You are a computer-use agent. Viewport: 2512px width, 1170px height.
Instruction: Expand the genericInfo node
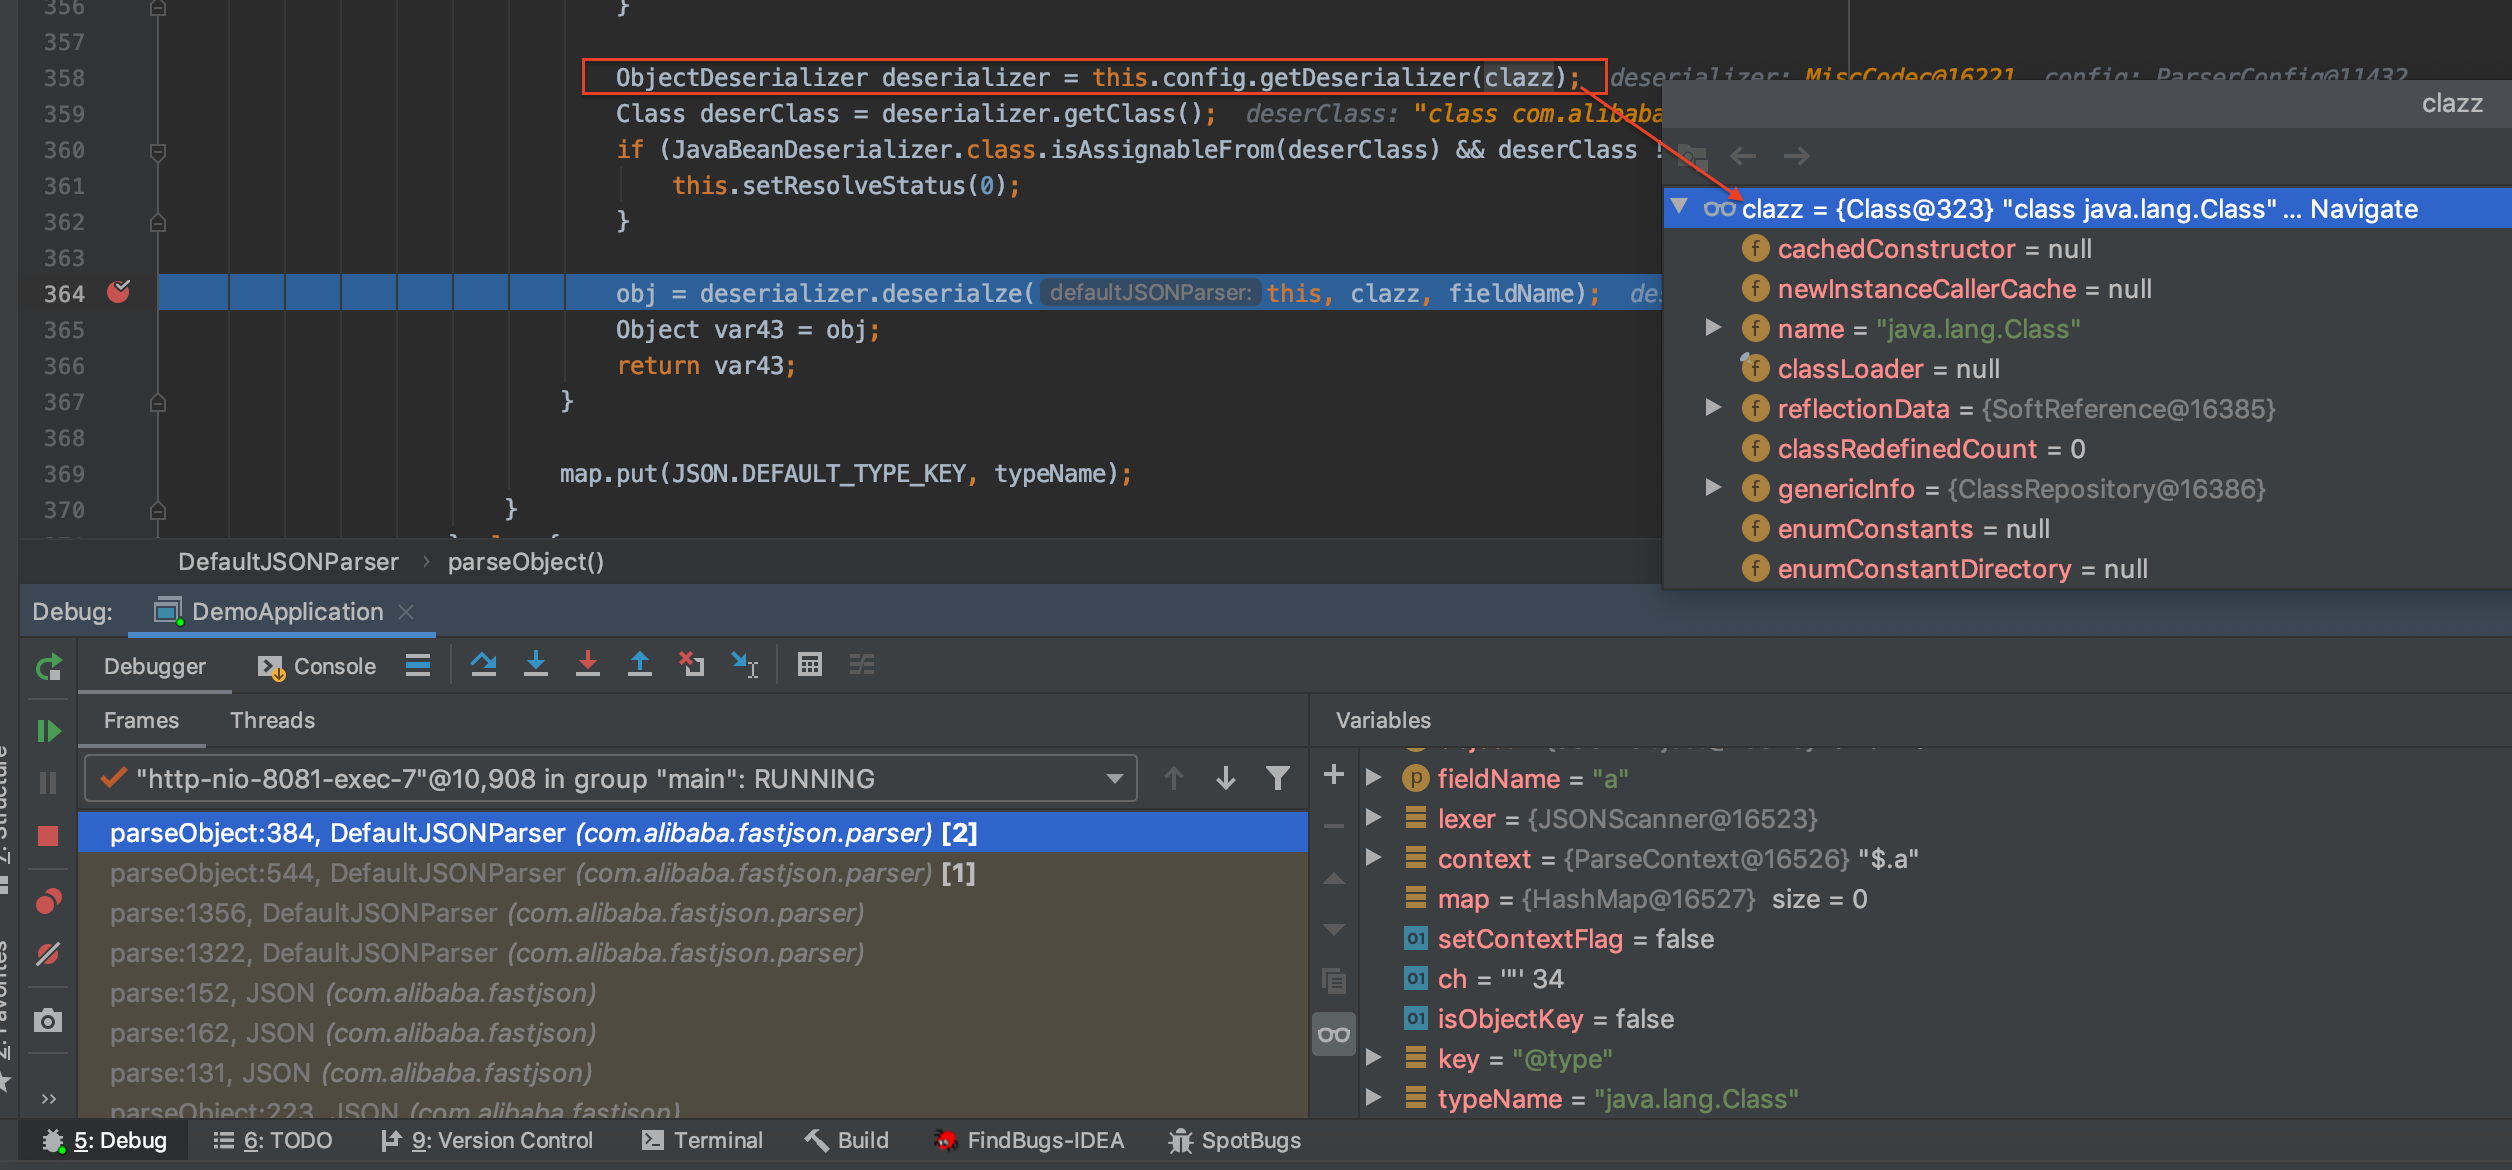pyautogui.click(x=1713, y=488)
